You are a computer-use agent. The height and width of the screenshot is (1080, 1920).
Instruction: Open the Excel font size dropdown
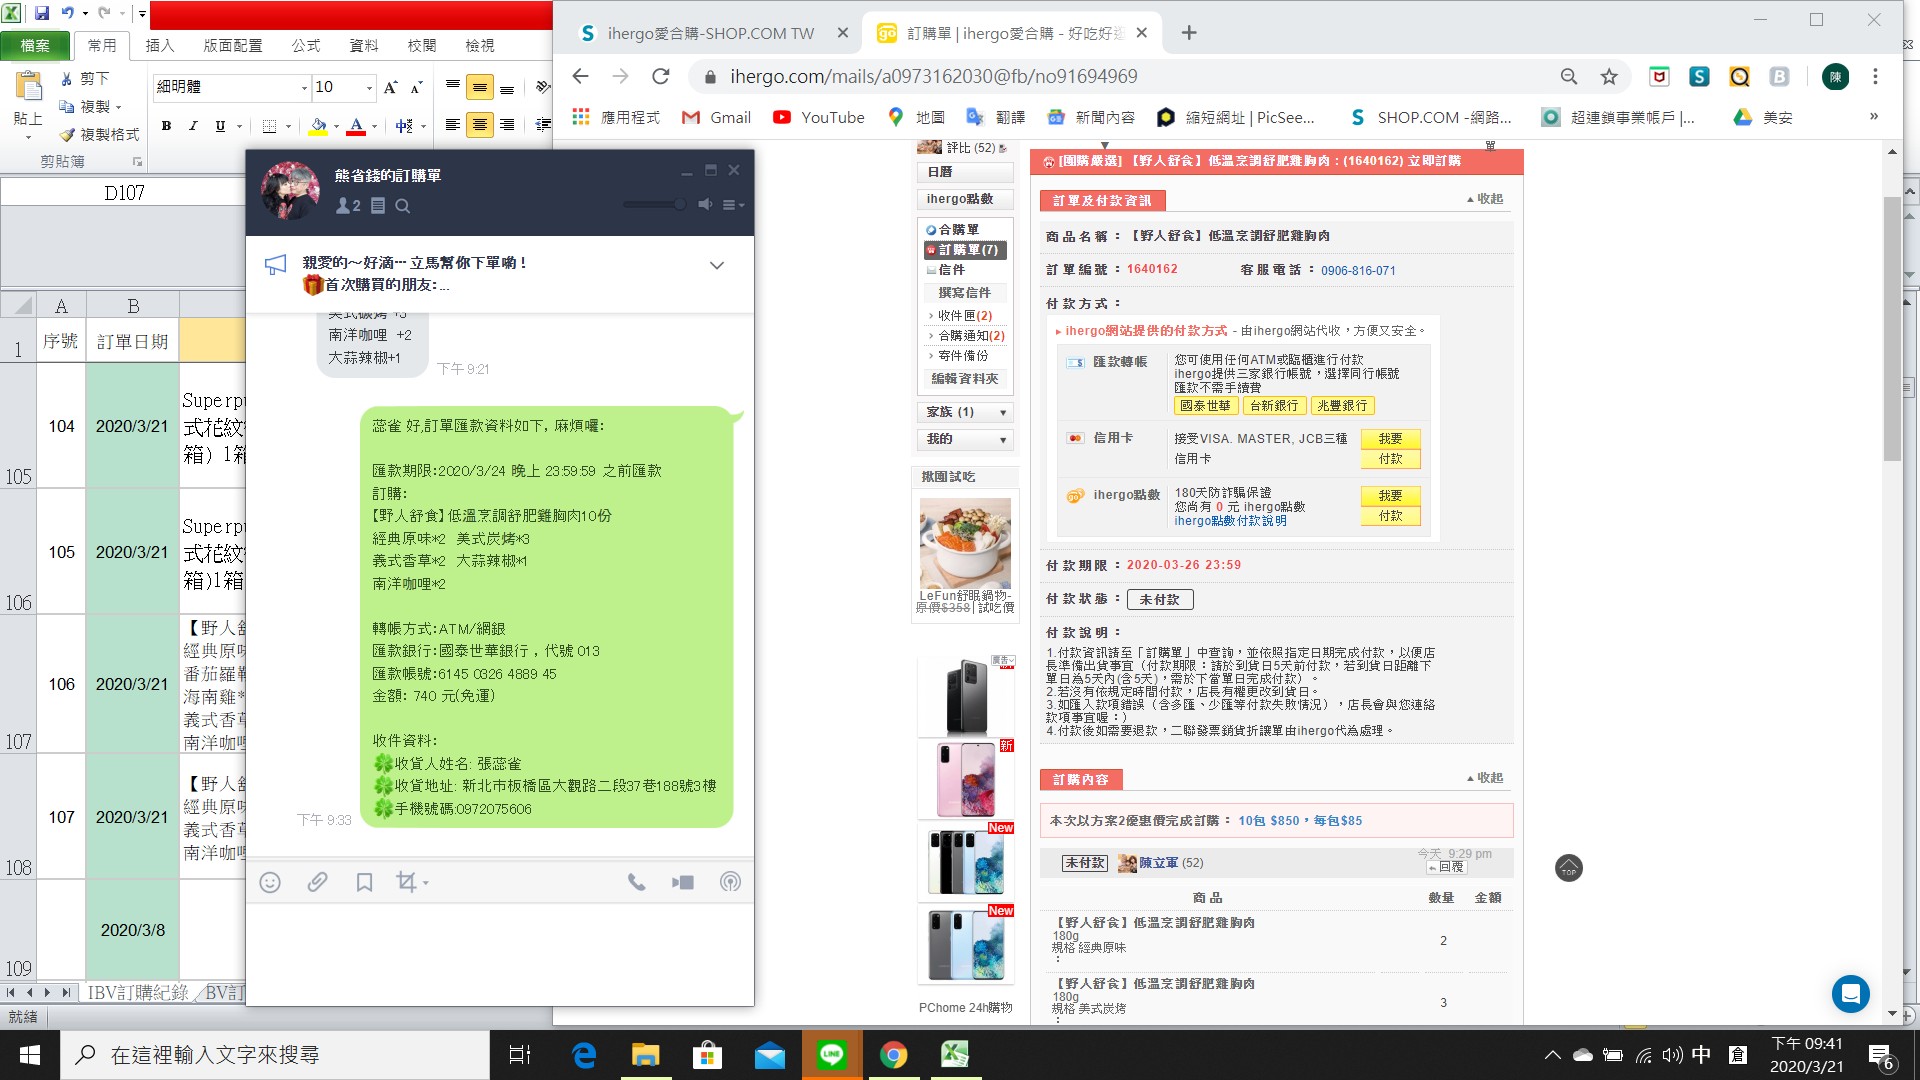tap(369, 88)
